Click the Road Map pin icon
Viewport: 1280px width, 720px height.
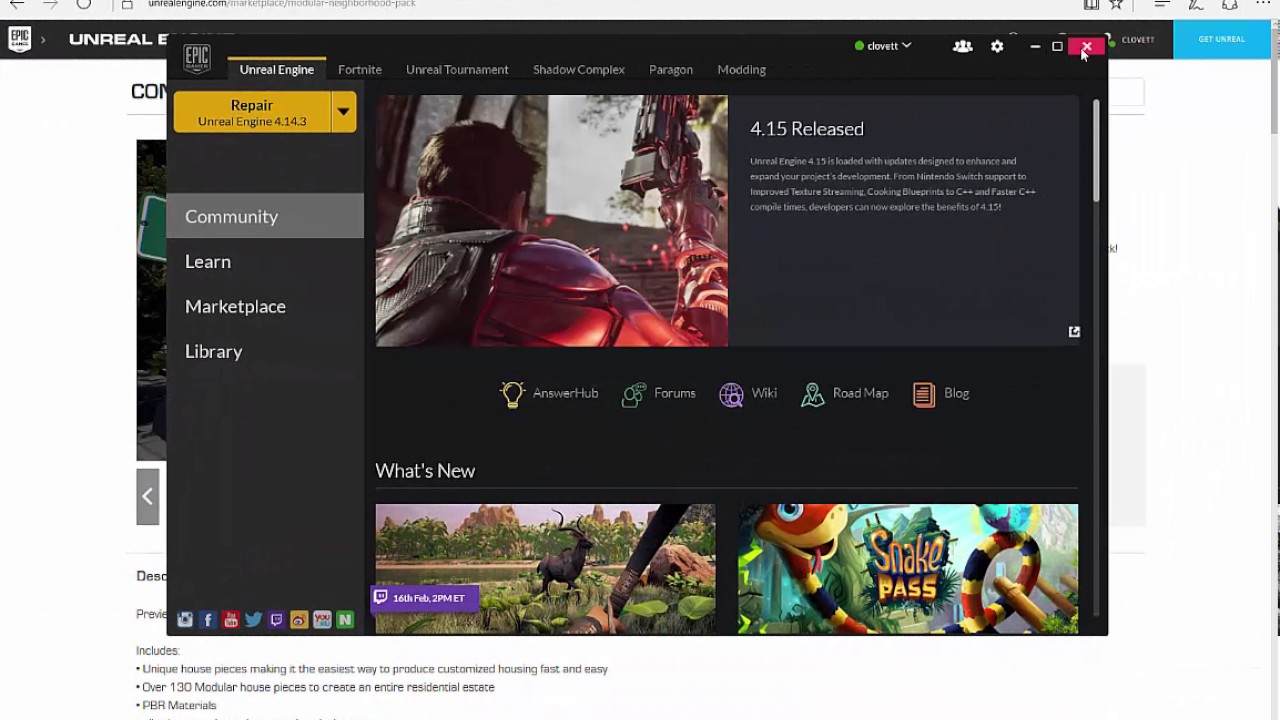tap(812, 394)
